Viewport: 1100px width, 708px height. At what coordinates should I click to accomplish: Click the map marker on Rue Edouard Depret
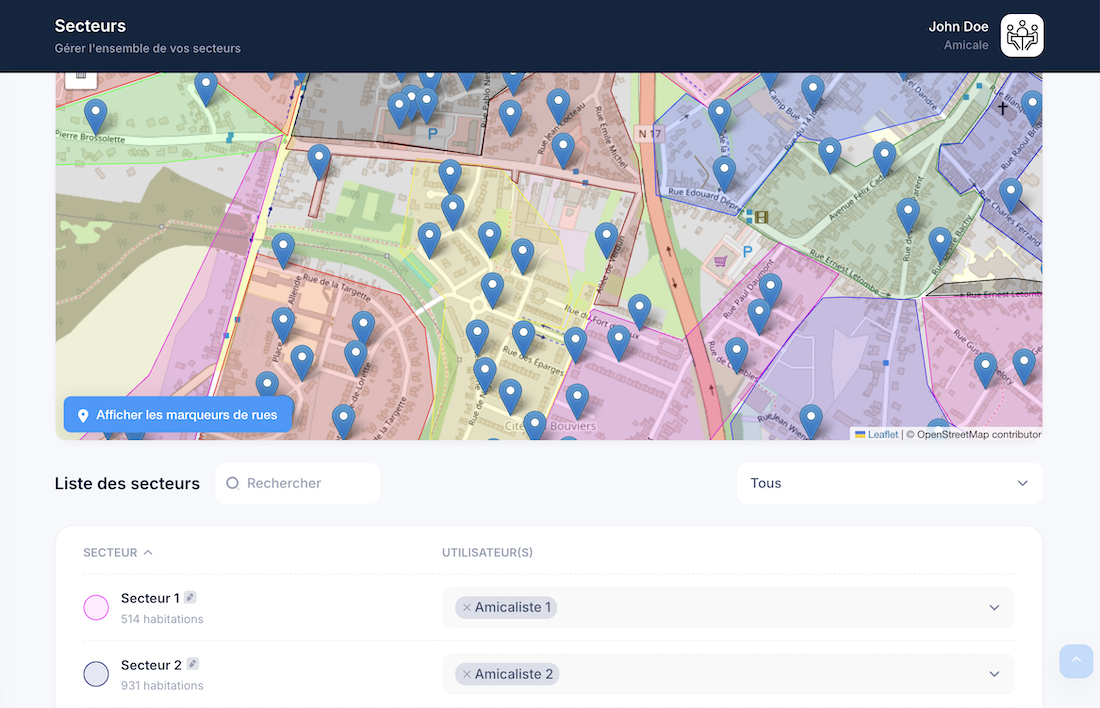(724, 172)
